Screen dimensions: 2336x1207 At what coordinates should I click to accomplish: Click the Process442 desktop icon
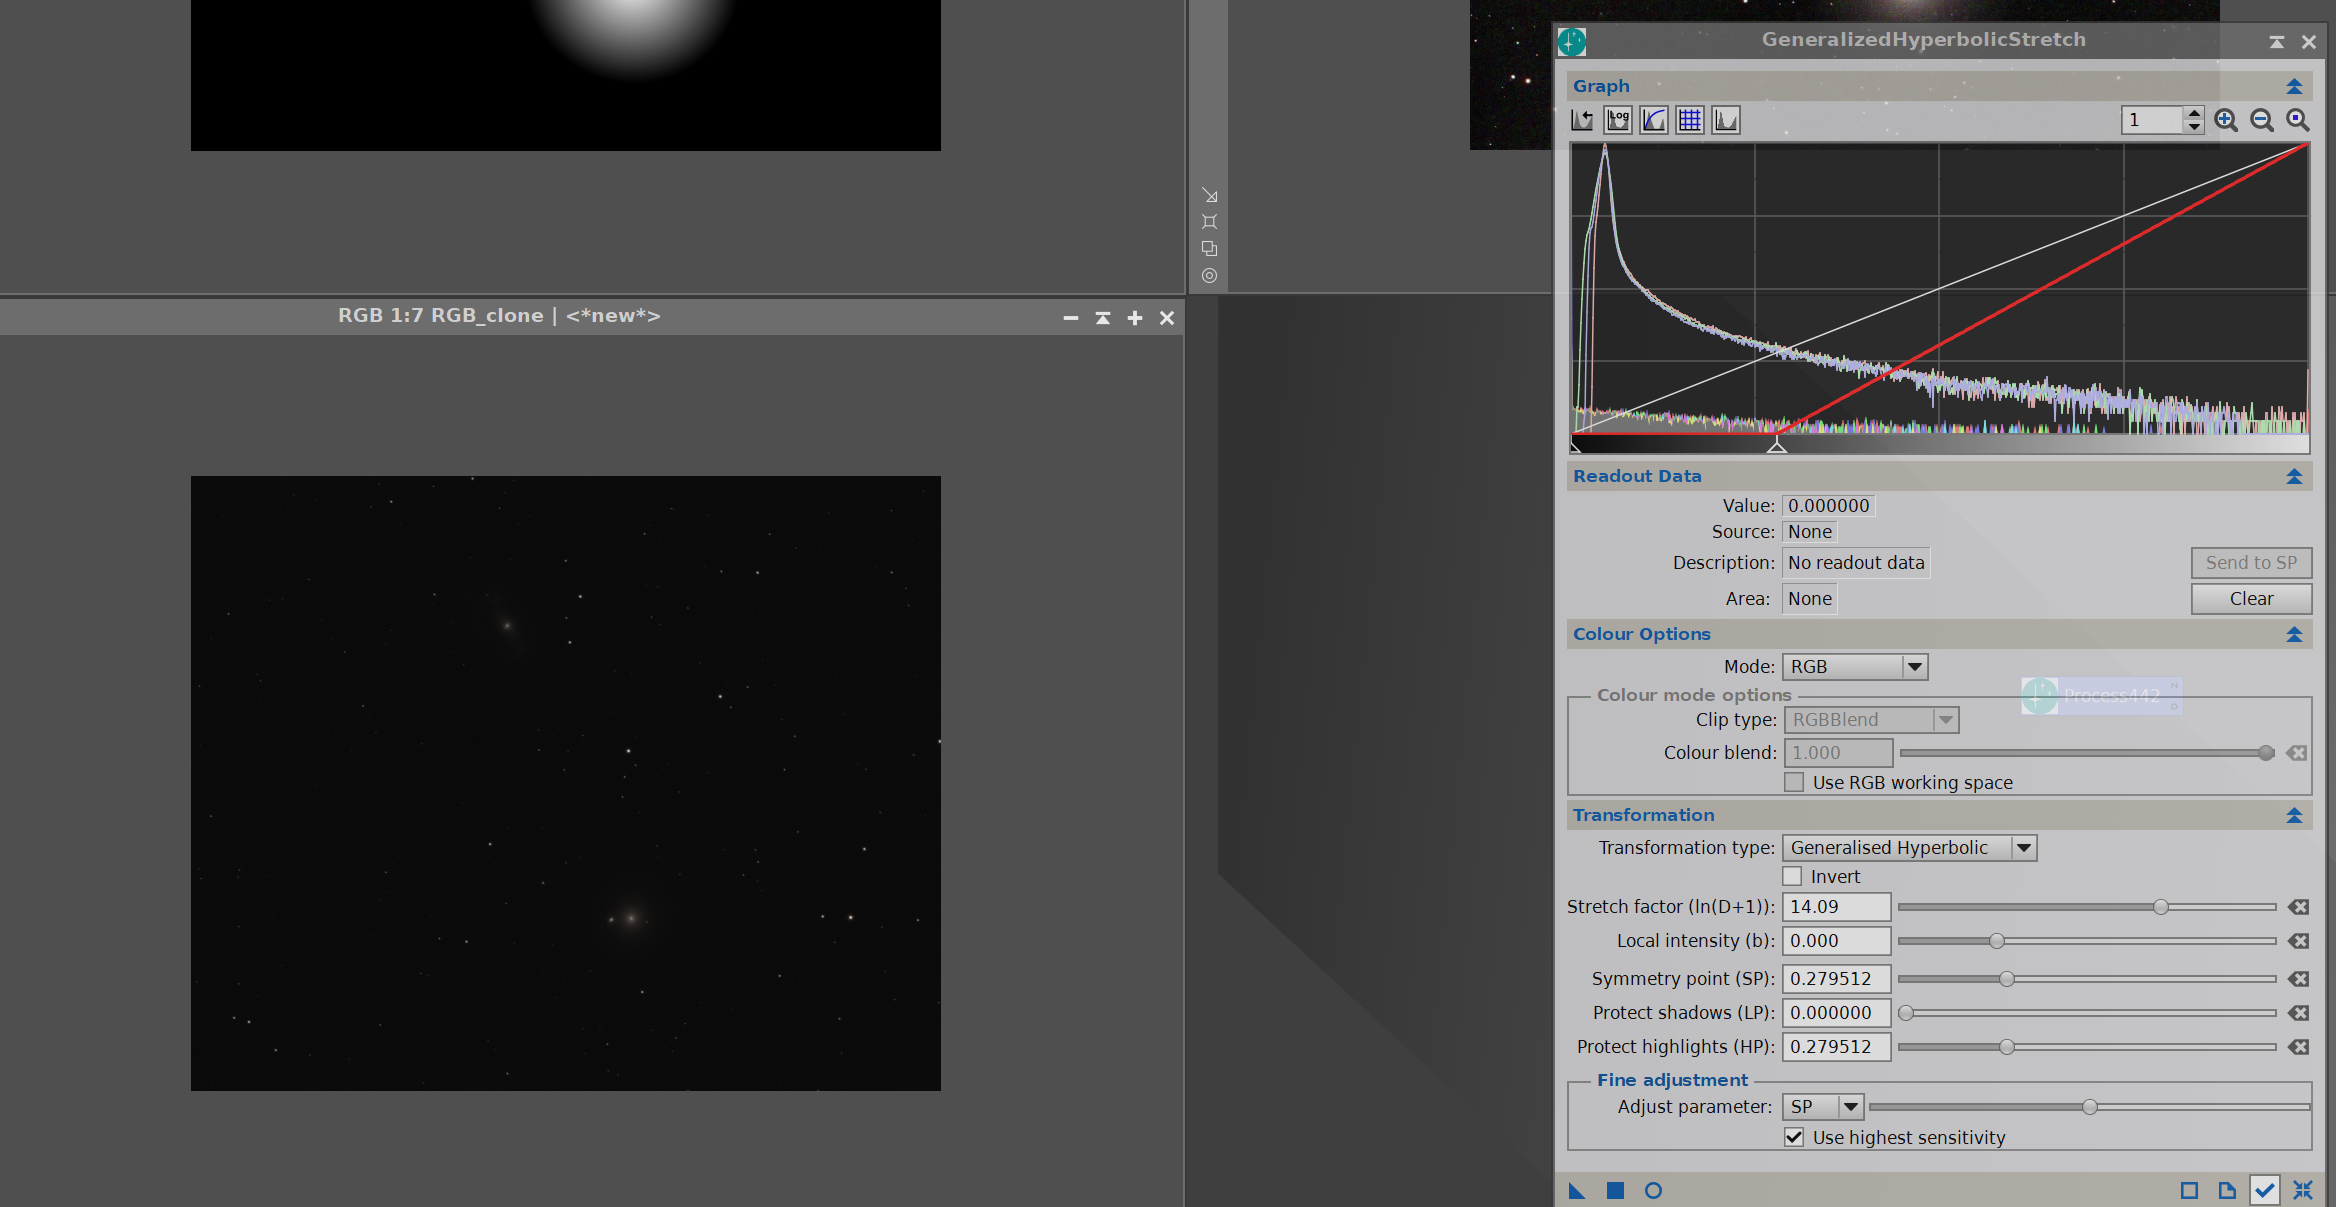pos(2101,696)
